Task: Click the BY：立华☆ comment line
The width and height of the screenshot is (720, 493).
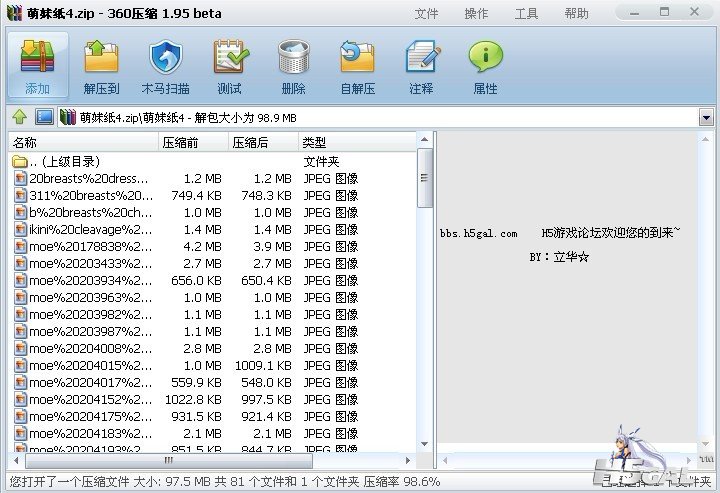Action: pos(559,257)
